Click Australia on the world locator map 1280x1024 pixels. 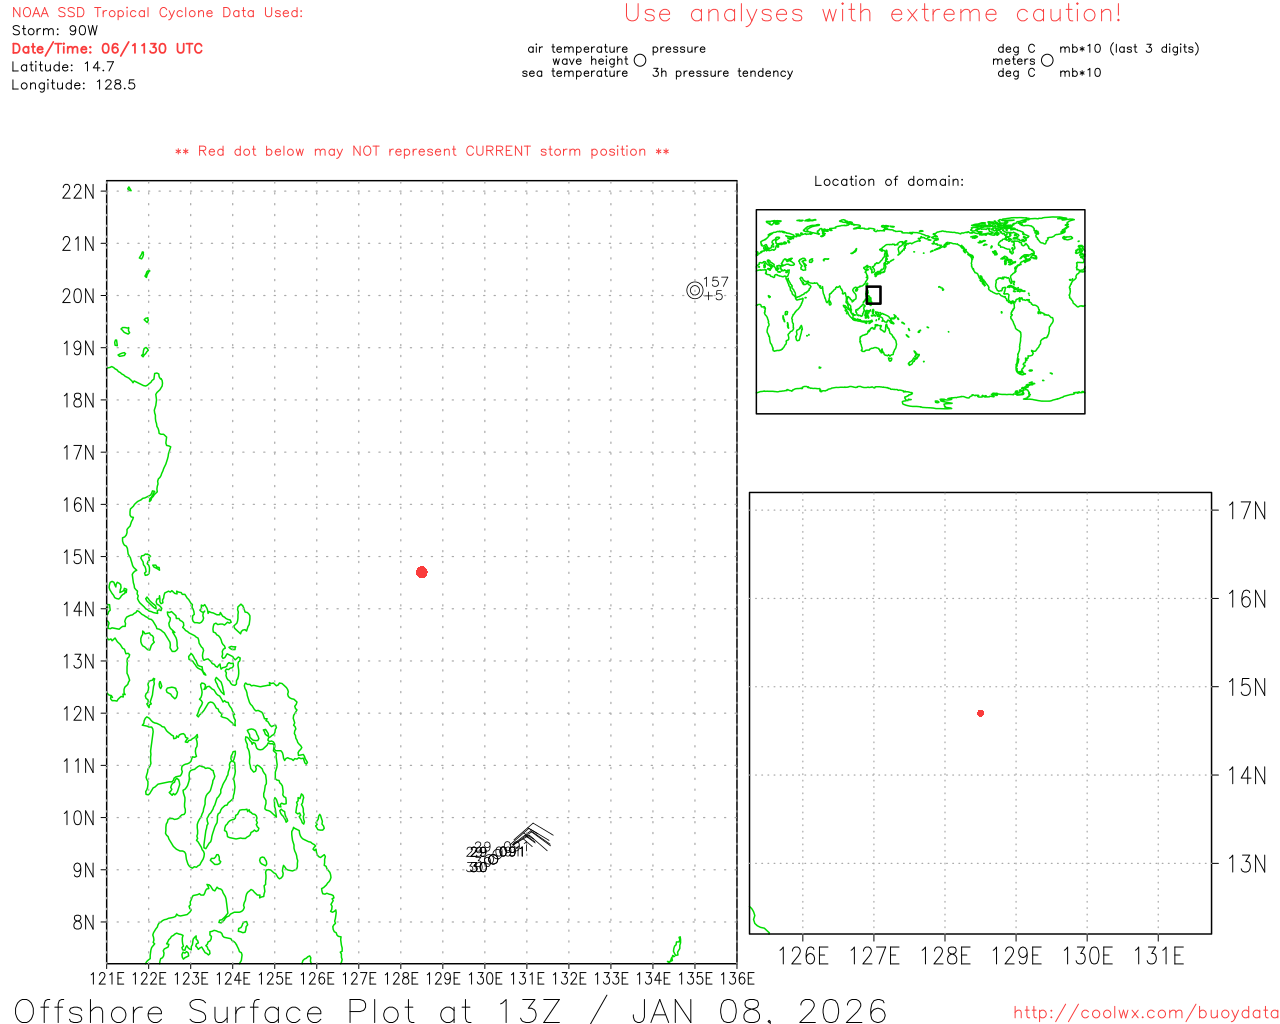pos(880,340)
